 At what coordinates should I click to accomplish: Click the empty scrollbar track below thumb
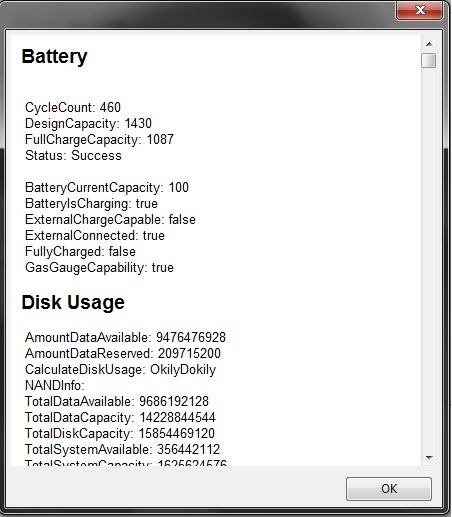tap(429, 260)
